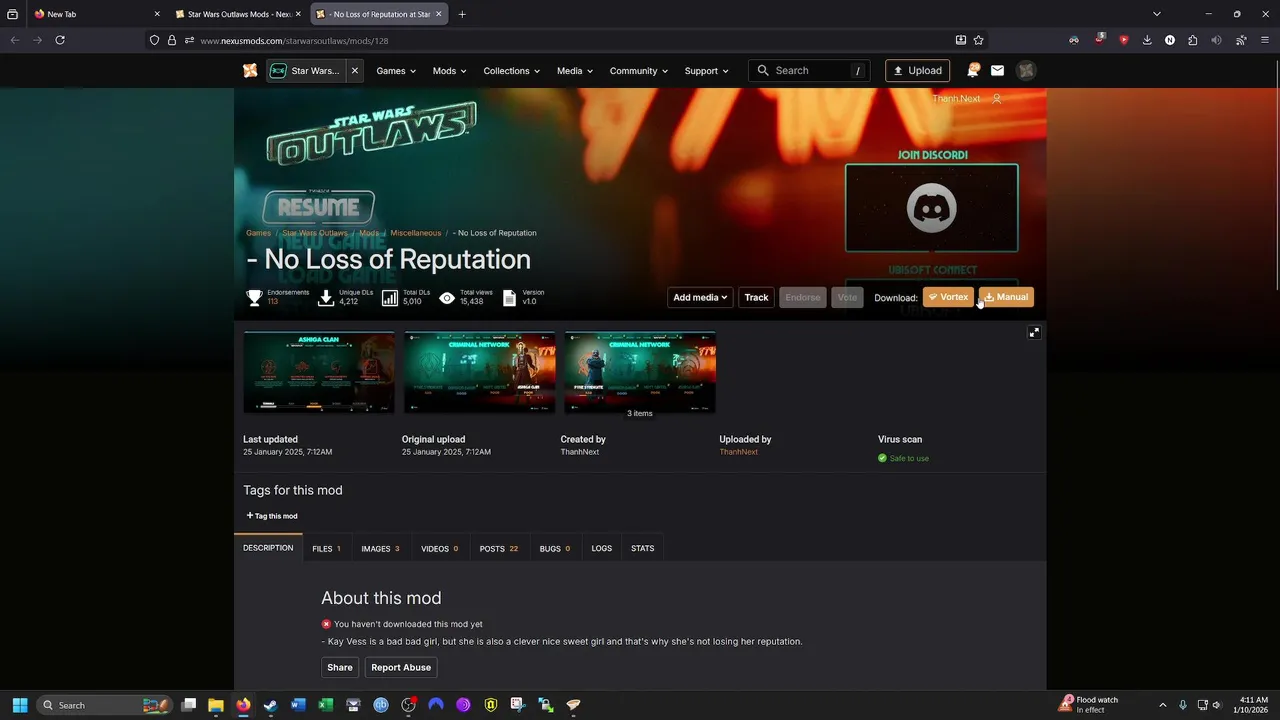Click the red shield extension icon
1280x720 pixels.
tap(1124, 40)
